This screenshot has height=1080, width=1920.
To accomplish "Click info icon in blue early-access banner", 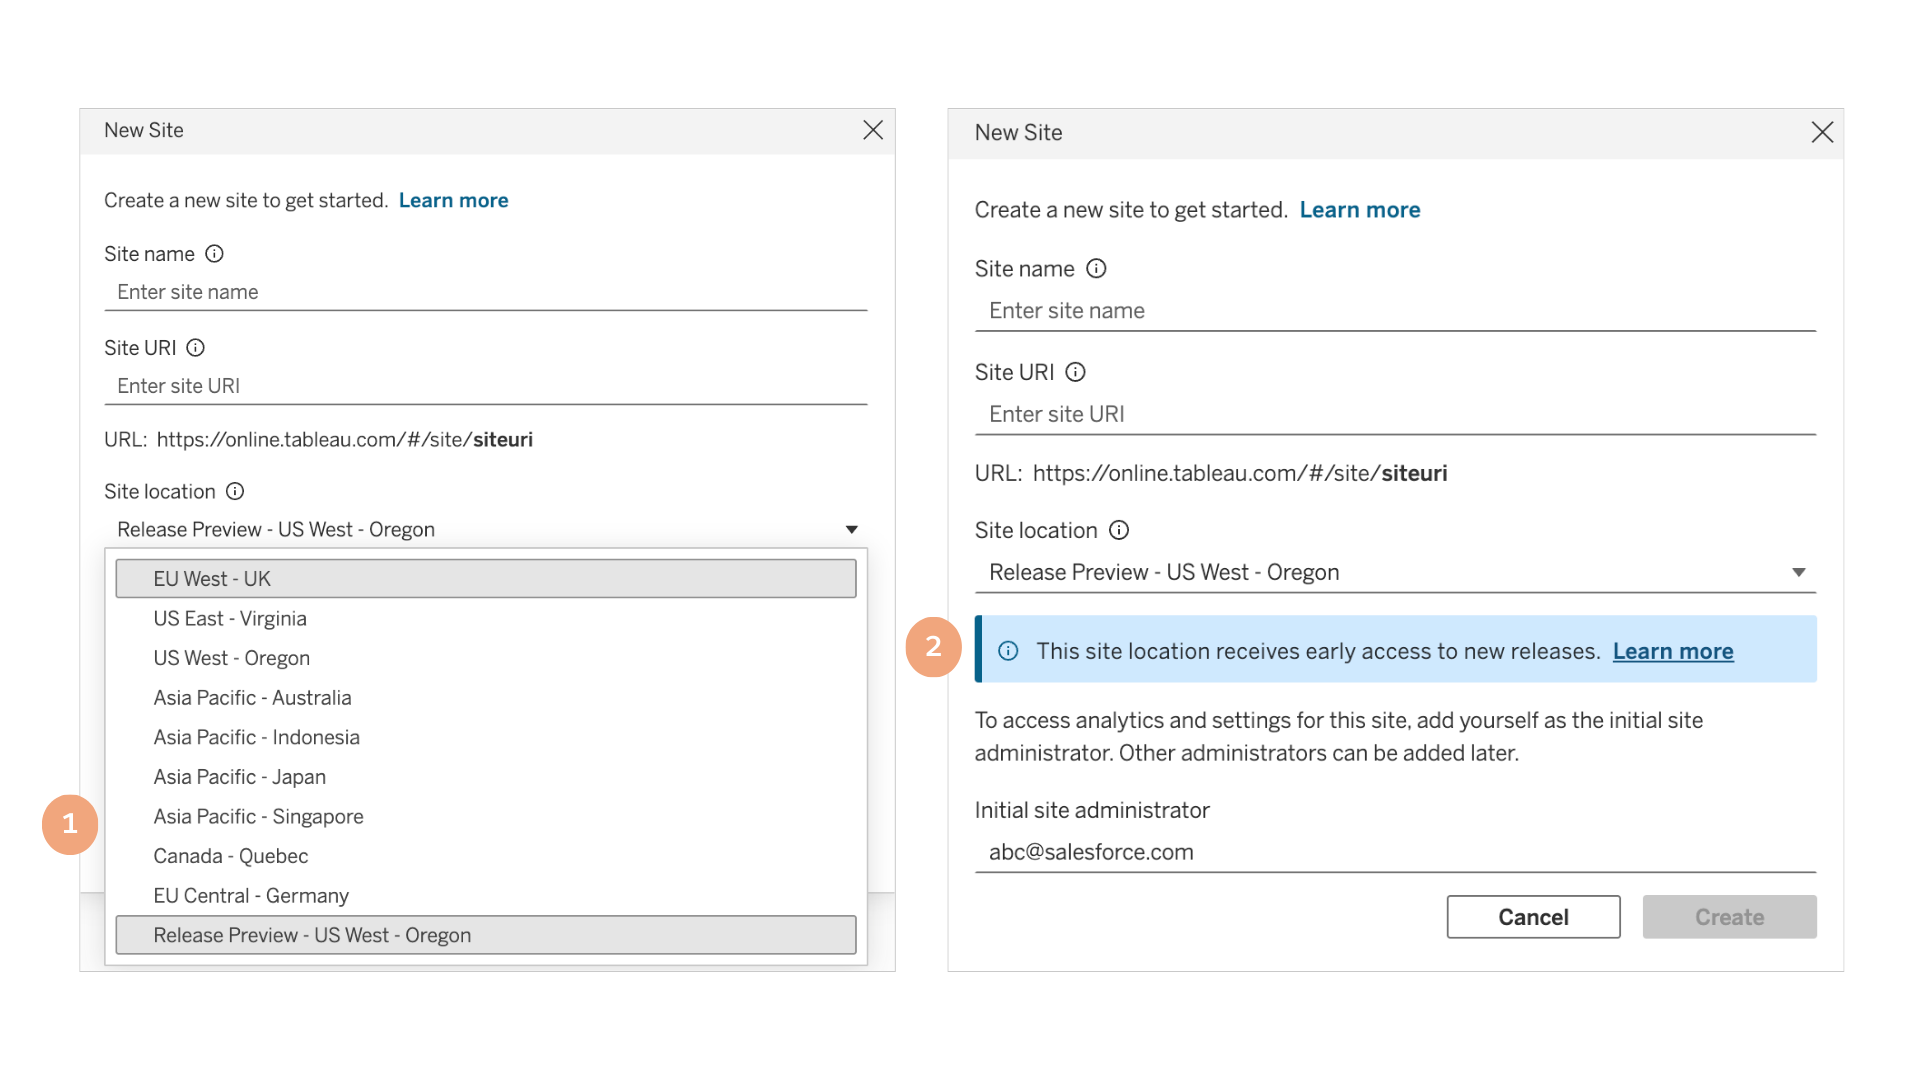I will (x=1008, y=651).
